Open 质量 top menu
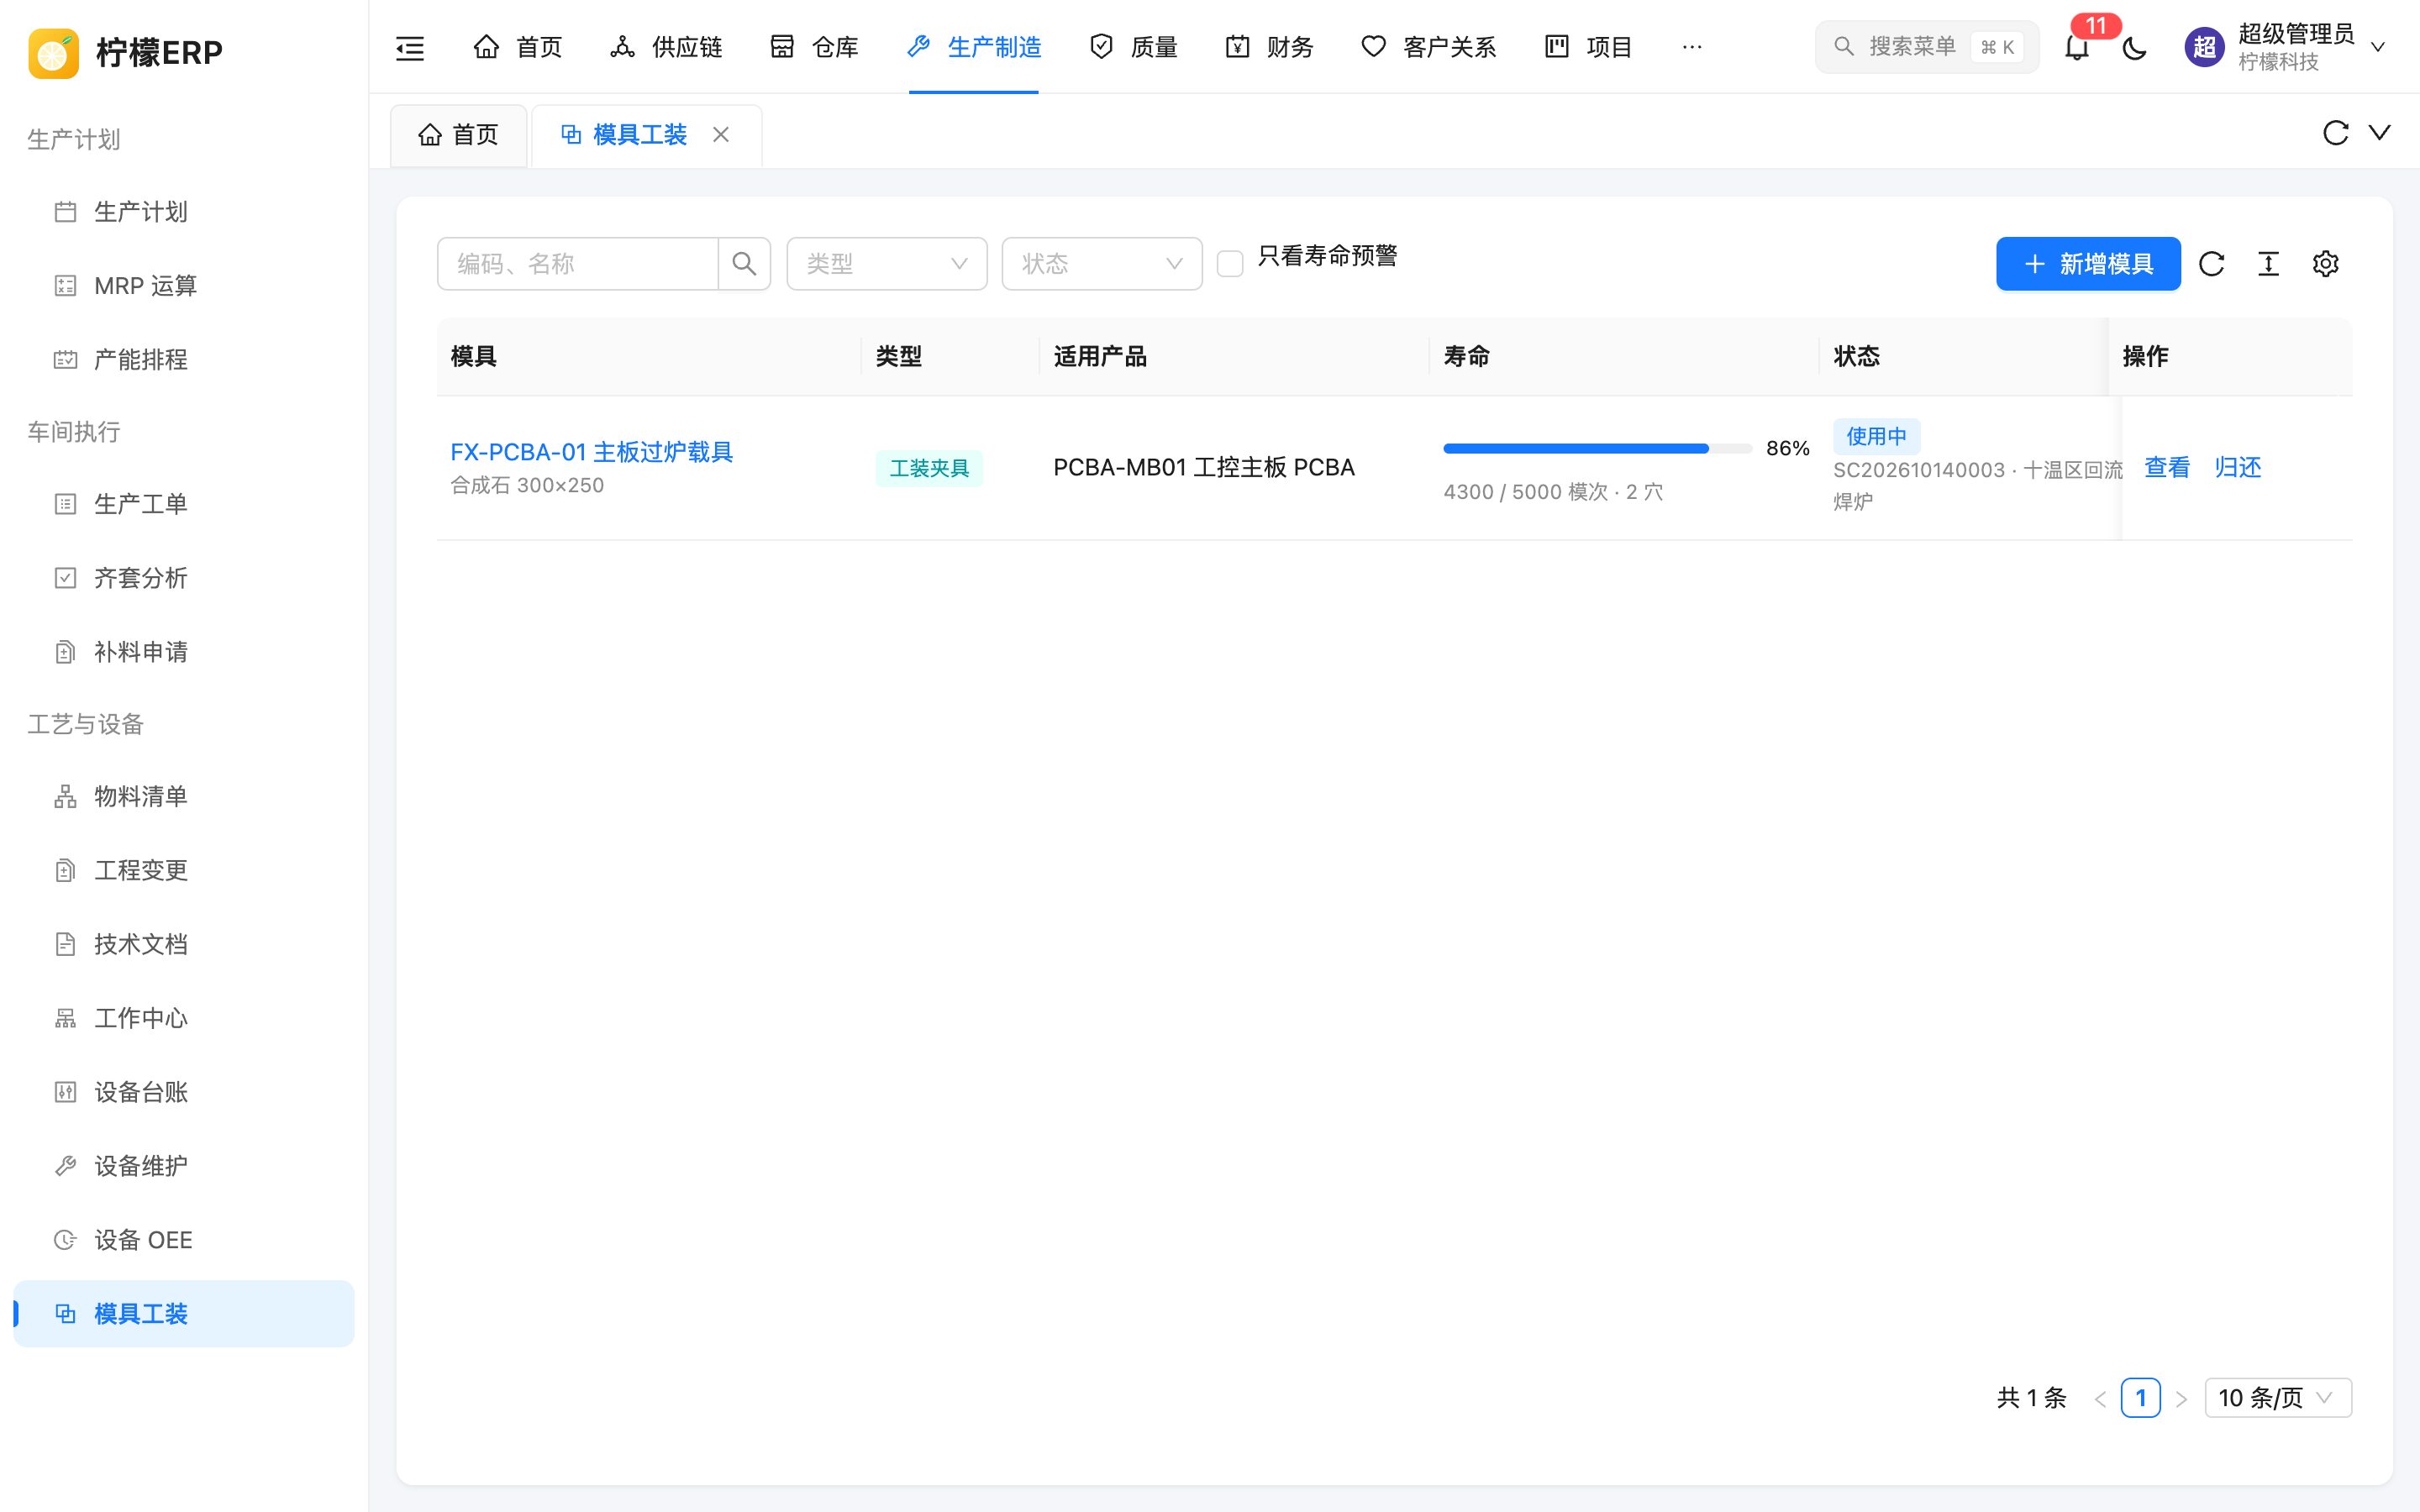 [1133, 47]
